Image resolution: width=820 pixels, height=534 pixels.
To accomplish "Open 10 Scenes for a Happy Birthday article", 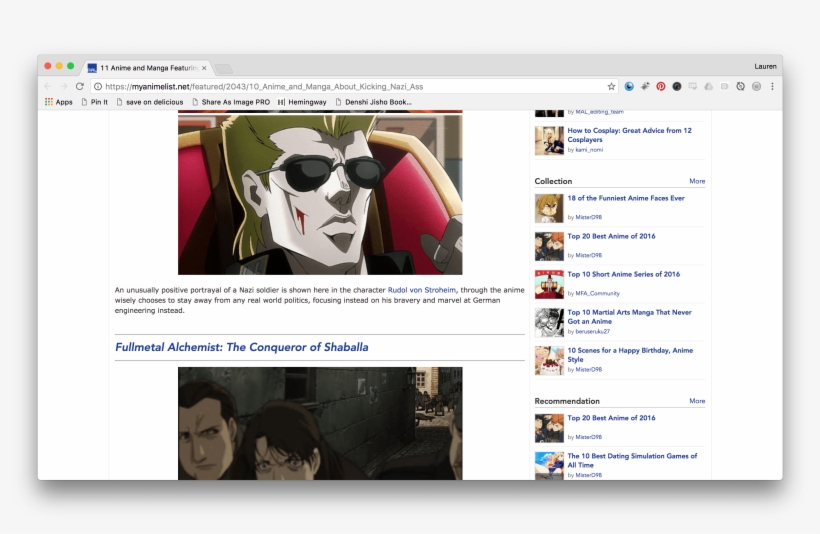I will tap(630, 355).
